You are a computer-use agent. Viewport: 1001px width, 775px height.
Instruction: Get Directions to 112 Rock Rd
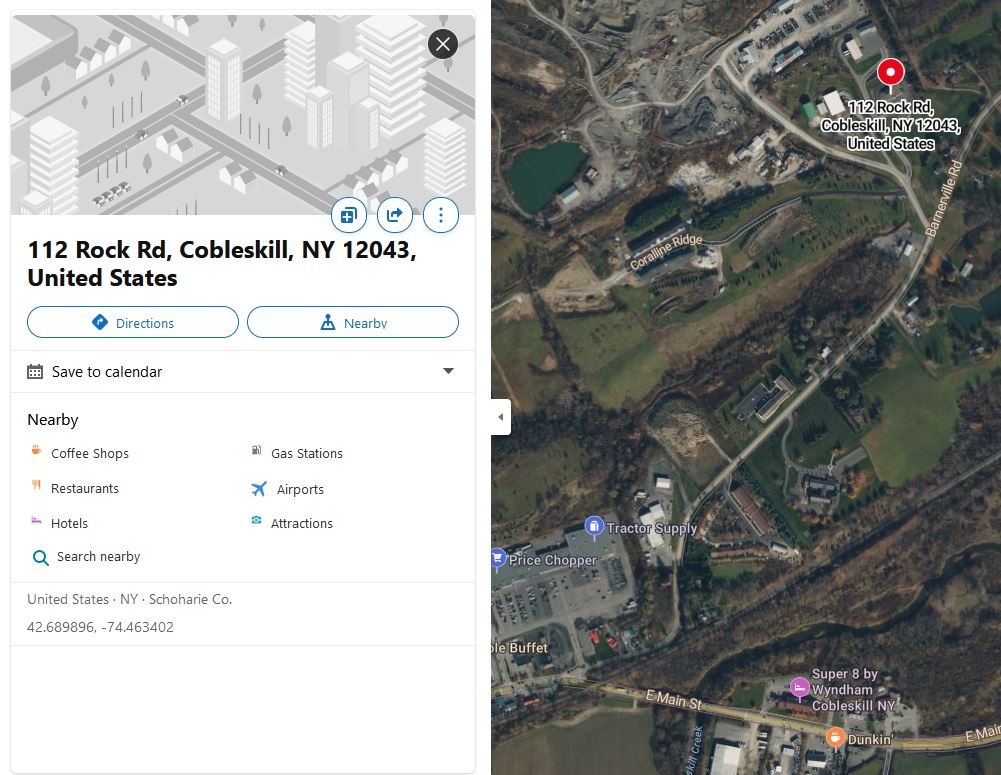click(x=133, y=323)
